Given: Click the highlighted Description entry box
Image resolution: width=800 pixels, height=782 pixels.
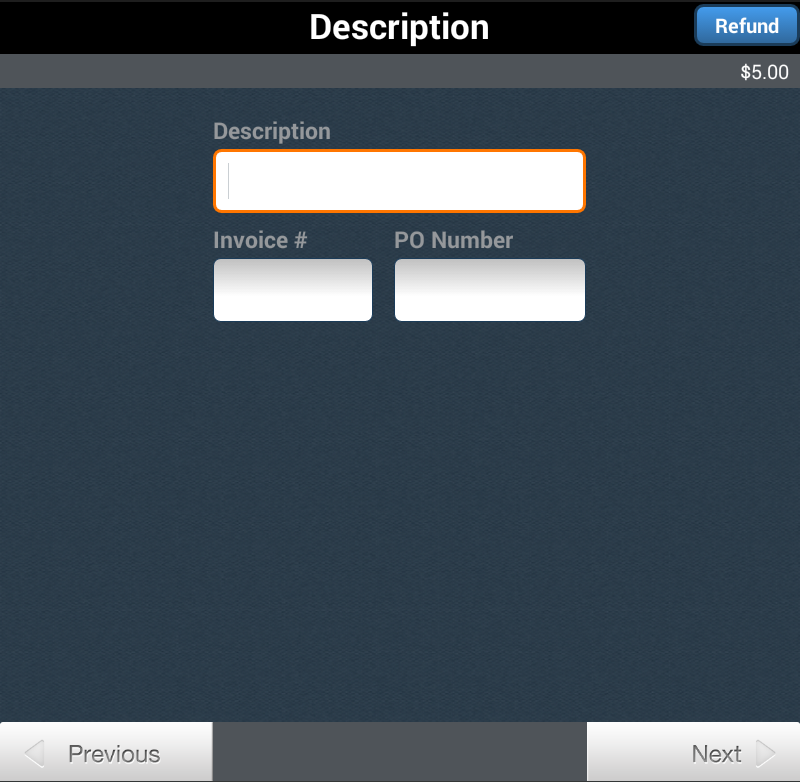Looking at the screenshot, I should tap(398, 180).
